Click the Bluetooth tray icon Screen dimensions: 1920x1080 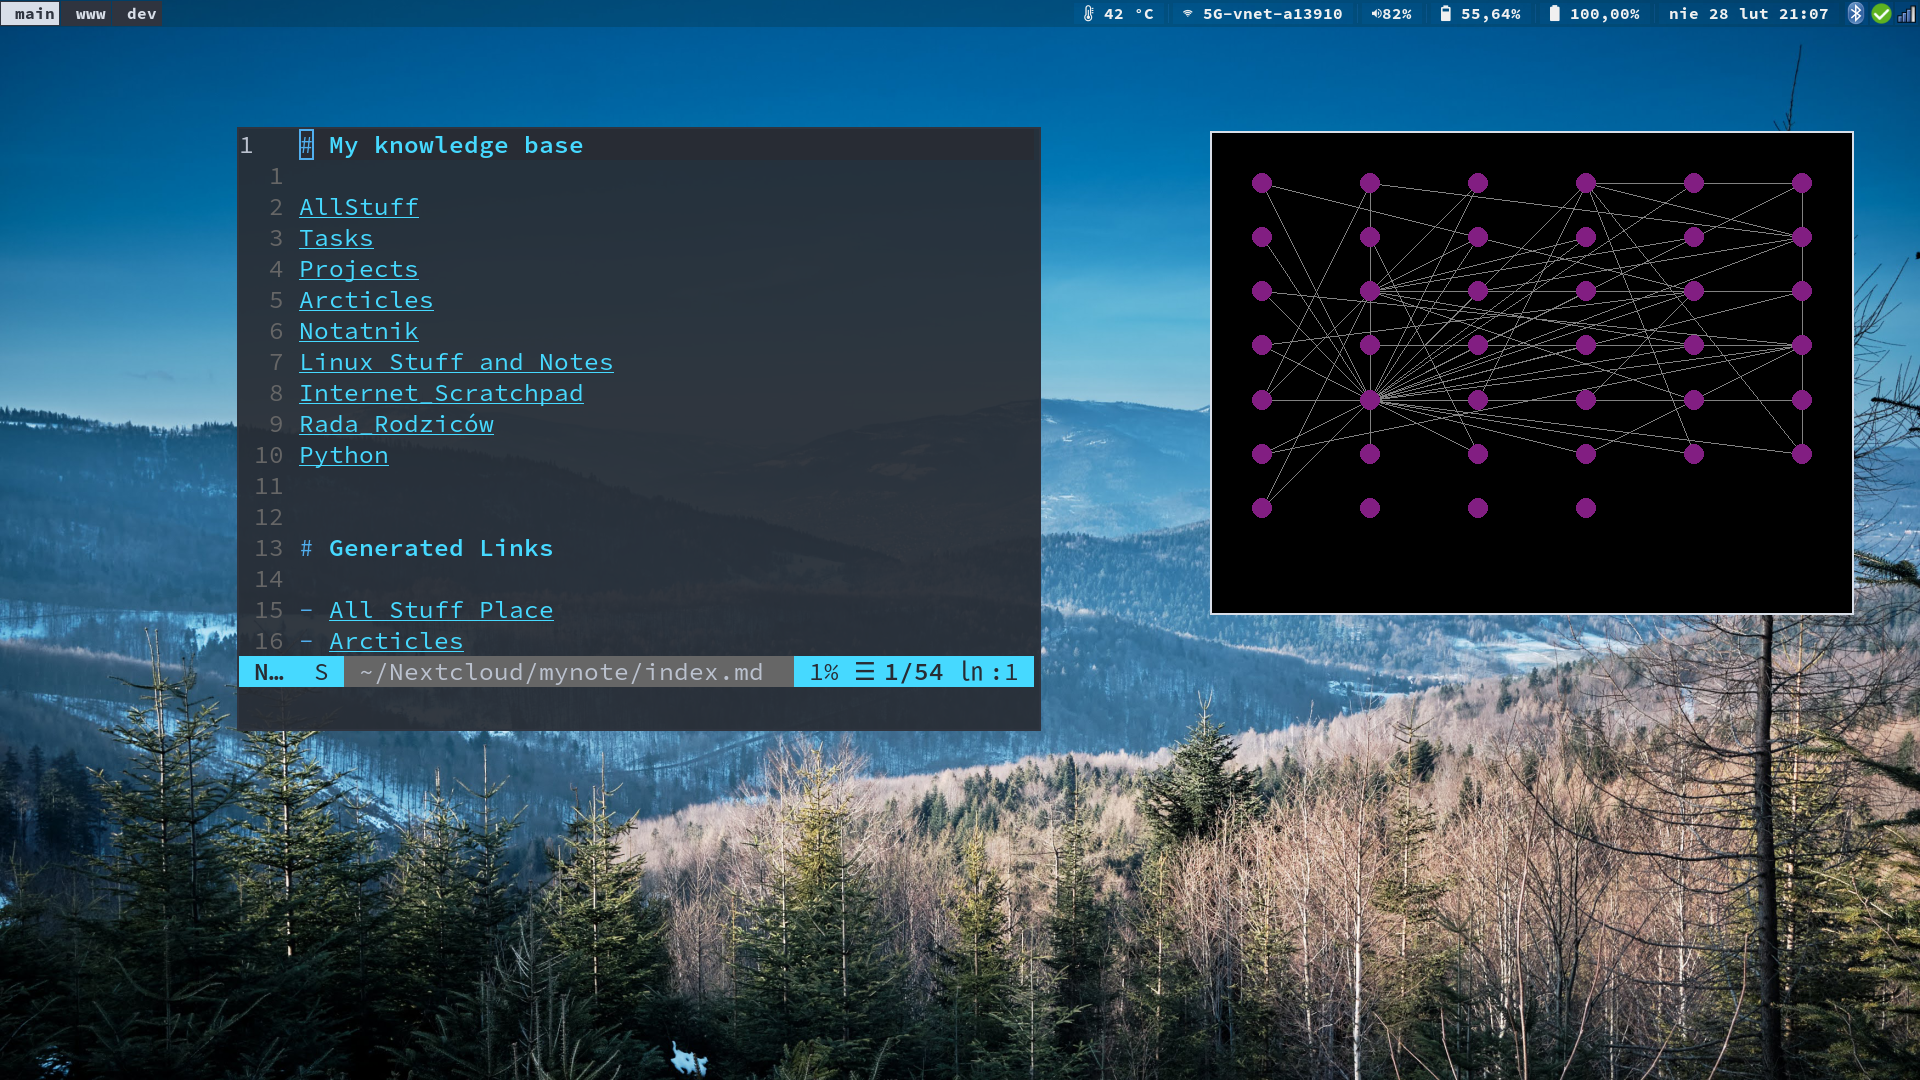tap(1855, 14)
